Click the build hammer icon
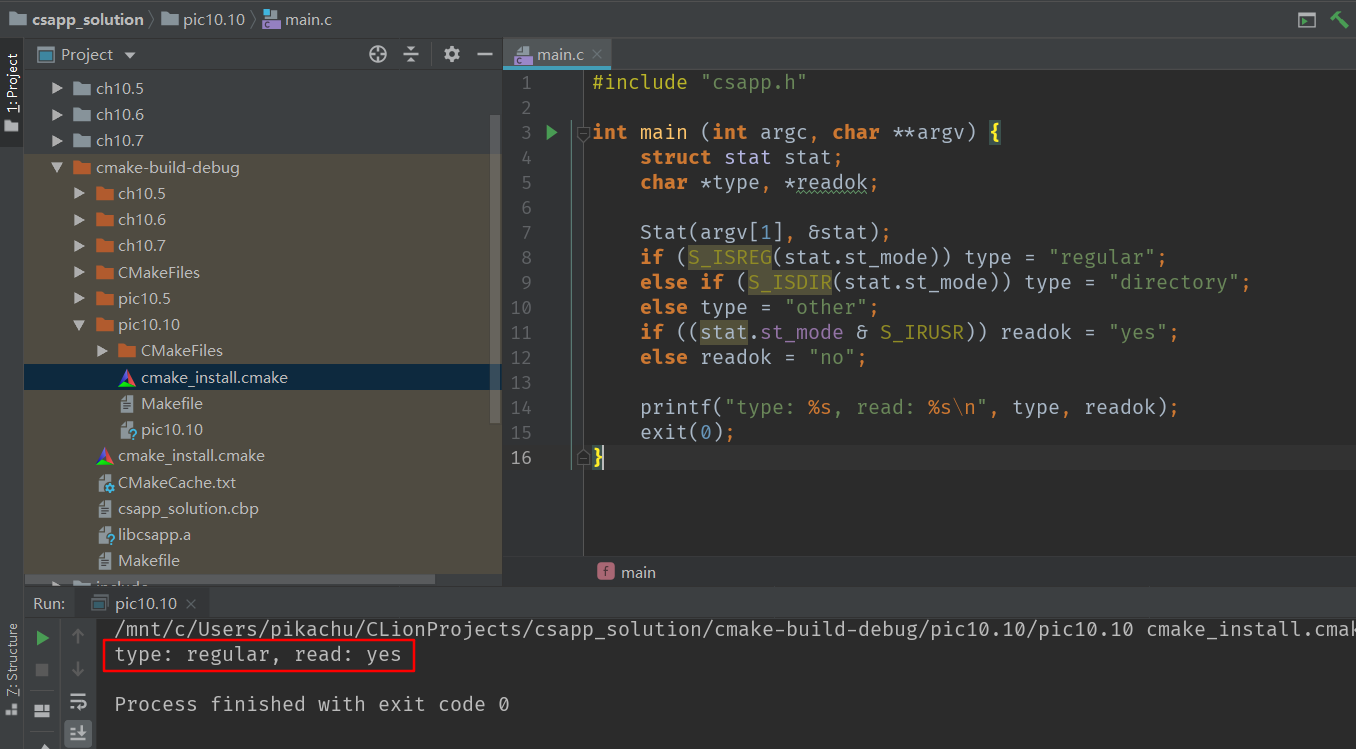Image resolution: width=1356 pixels, height=749 pixels. (1339, 19)
